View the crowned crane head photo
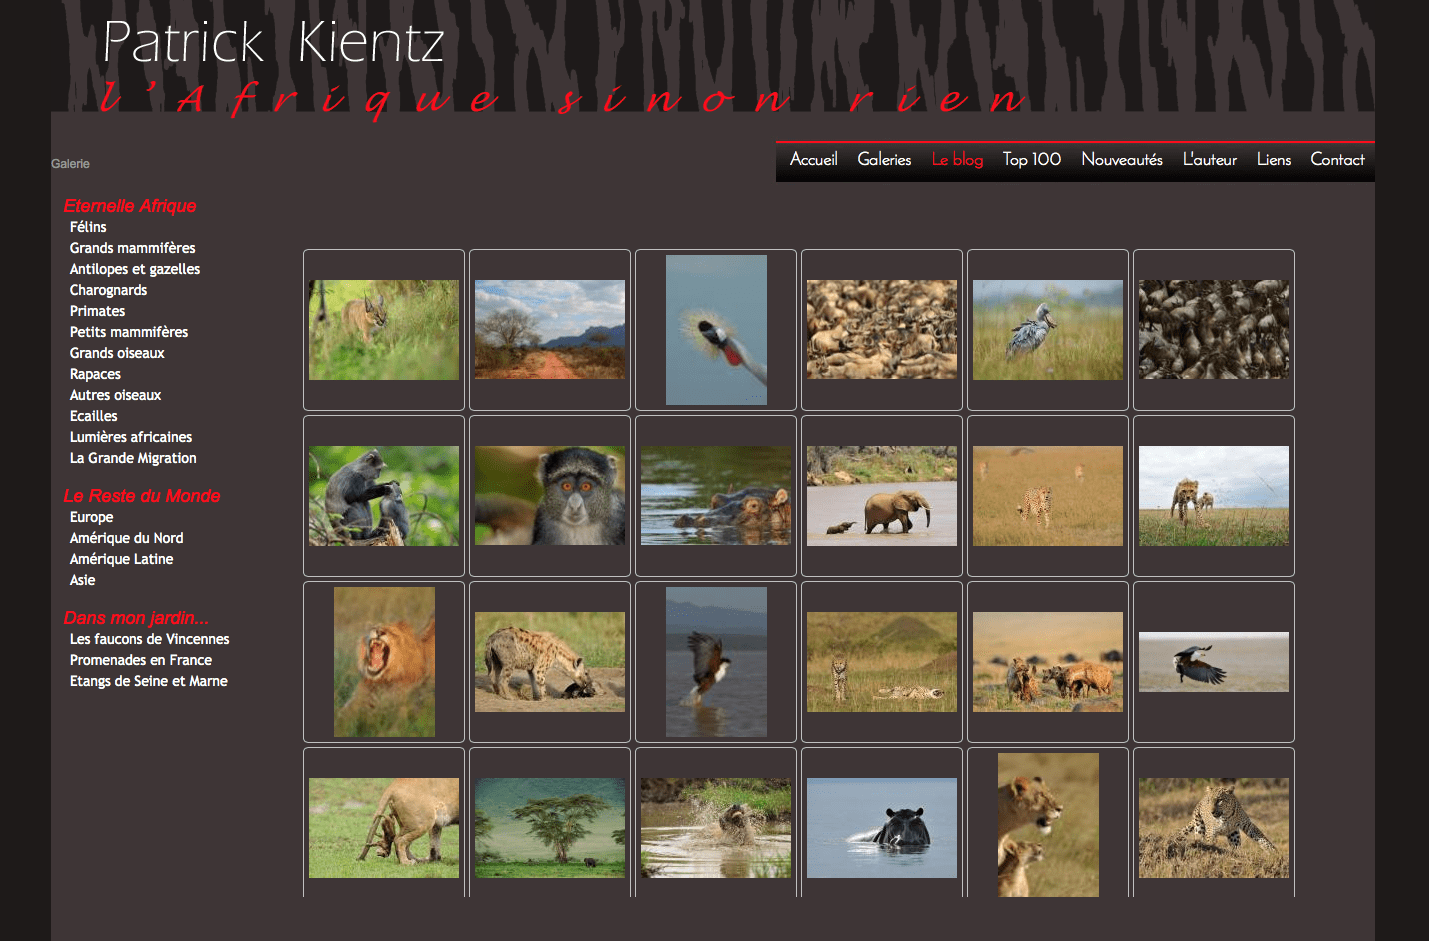This screenshot has height=941, width=1429. point(716,330)
